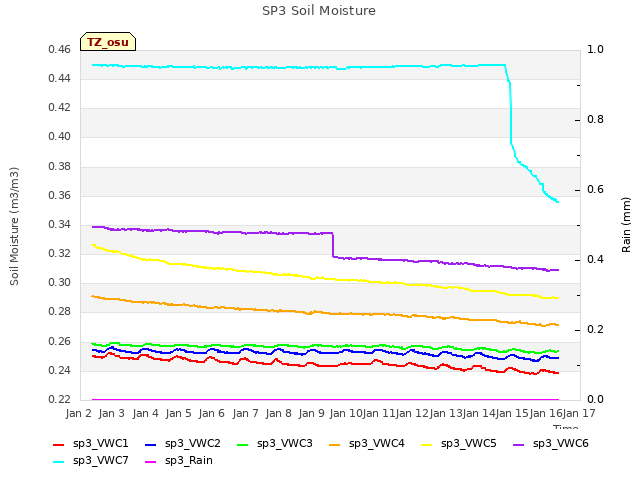Click the Jan 2 x-axis tick label

pos(78,413)
